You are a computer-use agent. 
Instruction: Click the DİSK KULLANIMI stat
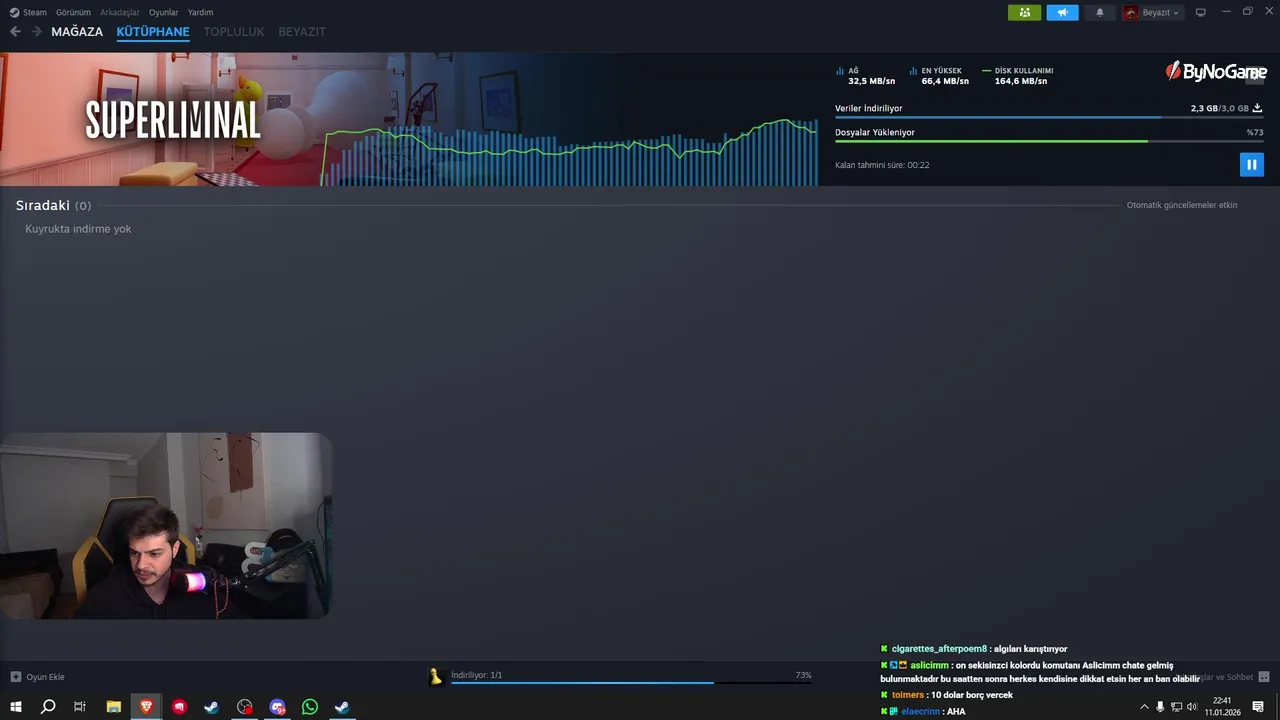[1018, 76]
